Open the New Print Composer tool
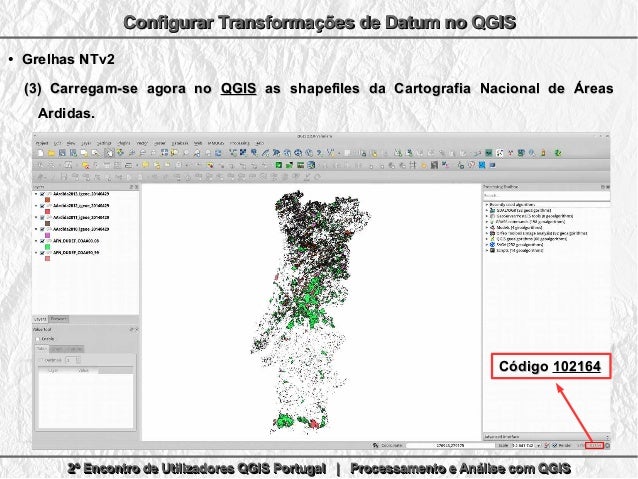Viewport: 638px width, 479px height. pos(84,153)
